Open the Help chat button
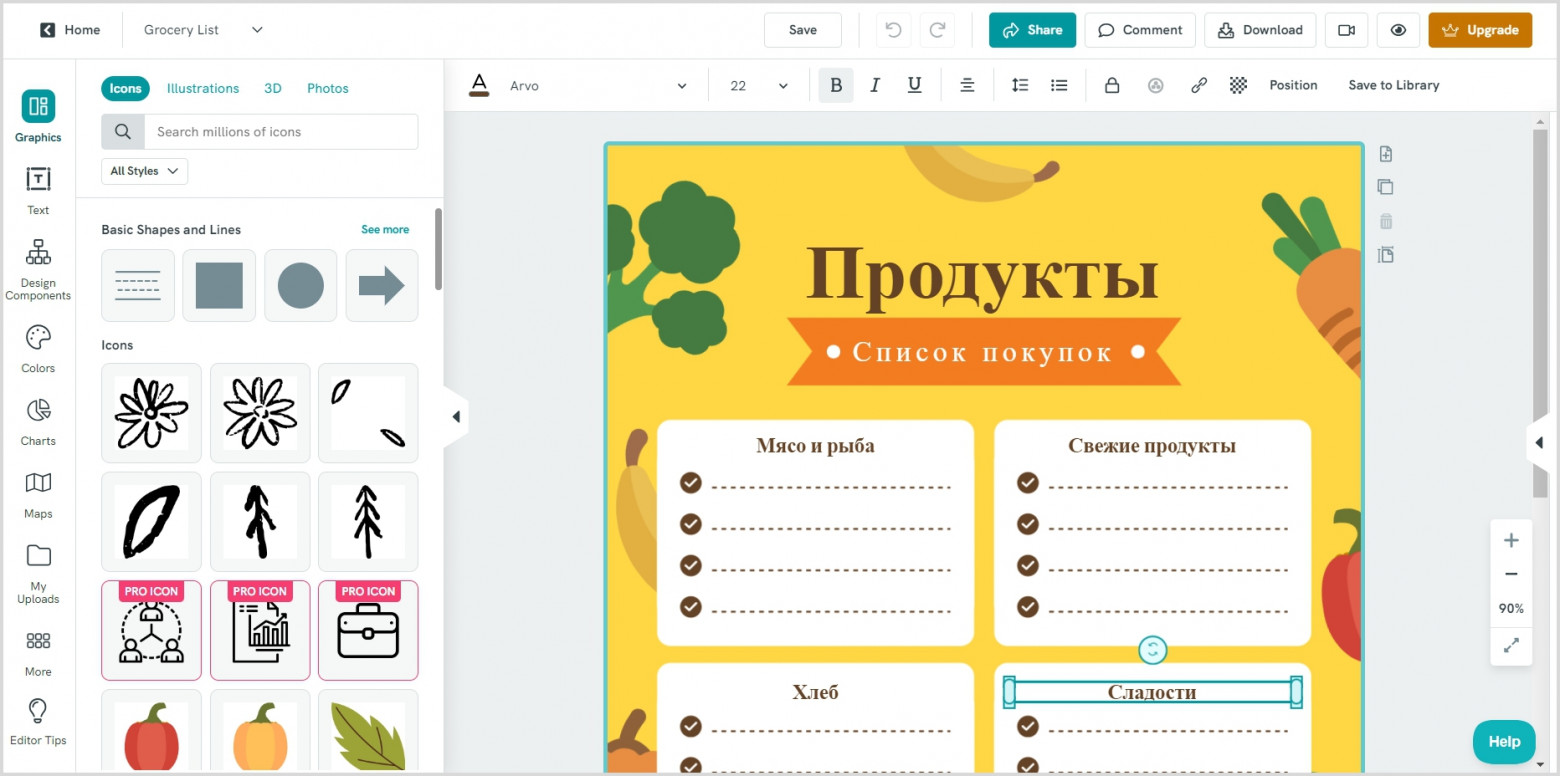 (x=1504, y=741)
